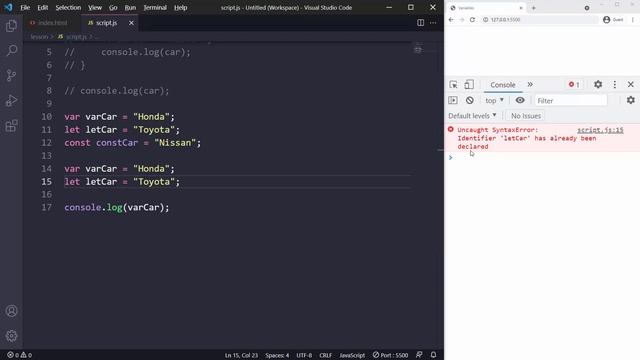
Task: Activate DevTools inspect element picker
Action: point(453,84)
